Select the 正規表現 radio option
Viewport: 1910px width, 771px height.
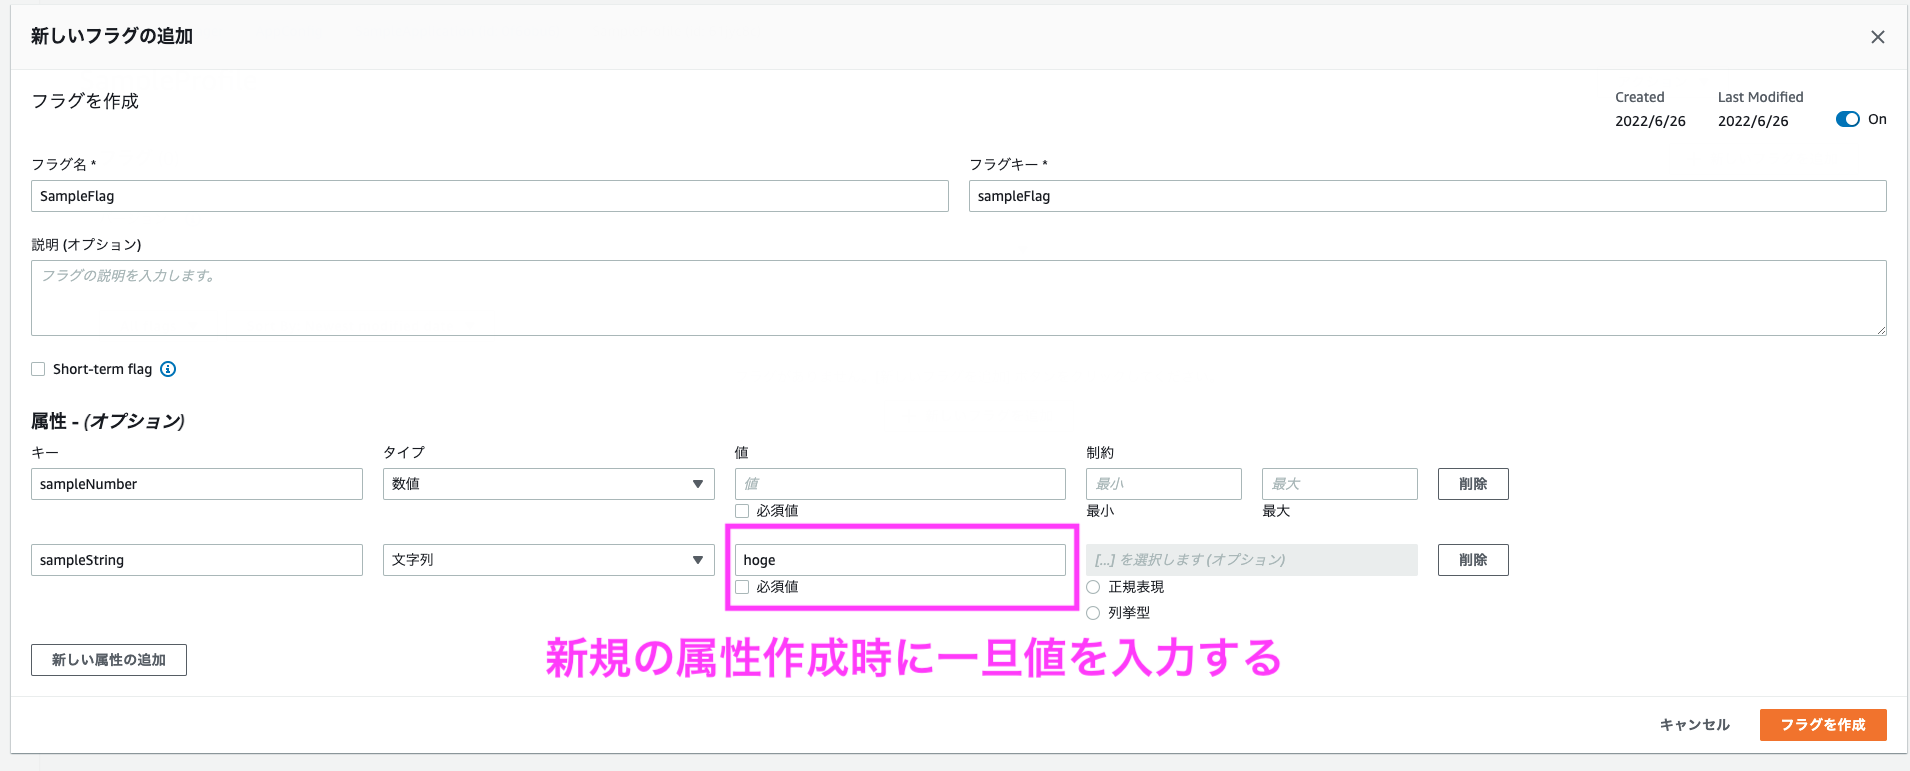pyautogui.click(x=1093, y=587)
